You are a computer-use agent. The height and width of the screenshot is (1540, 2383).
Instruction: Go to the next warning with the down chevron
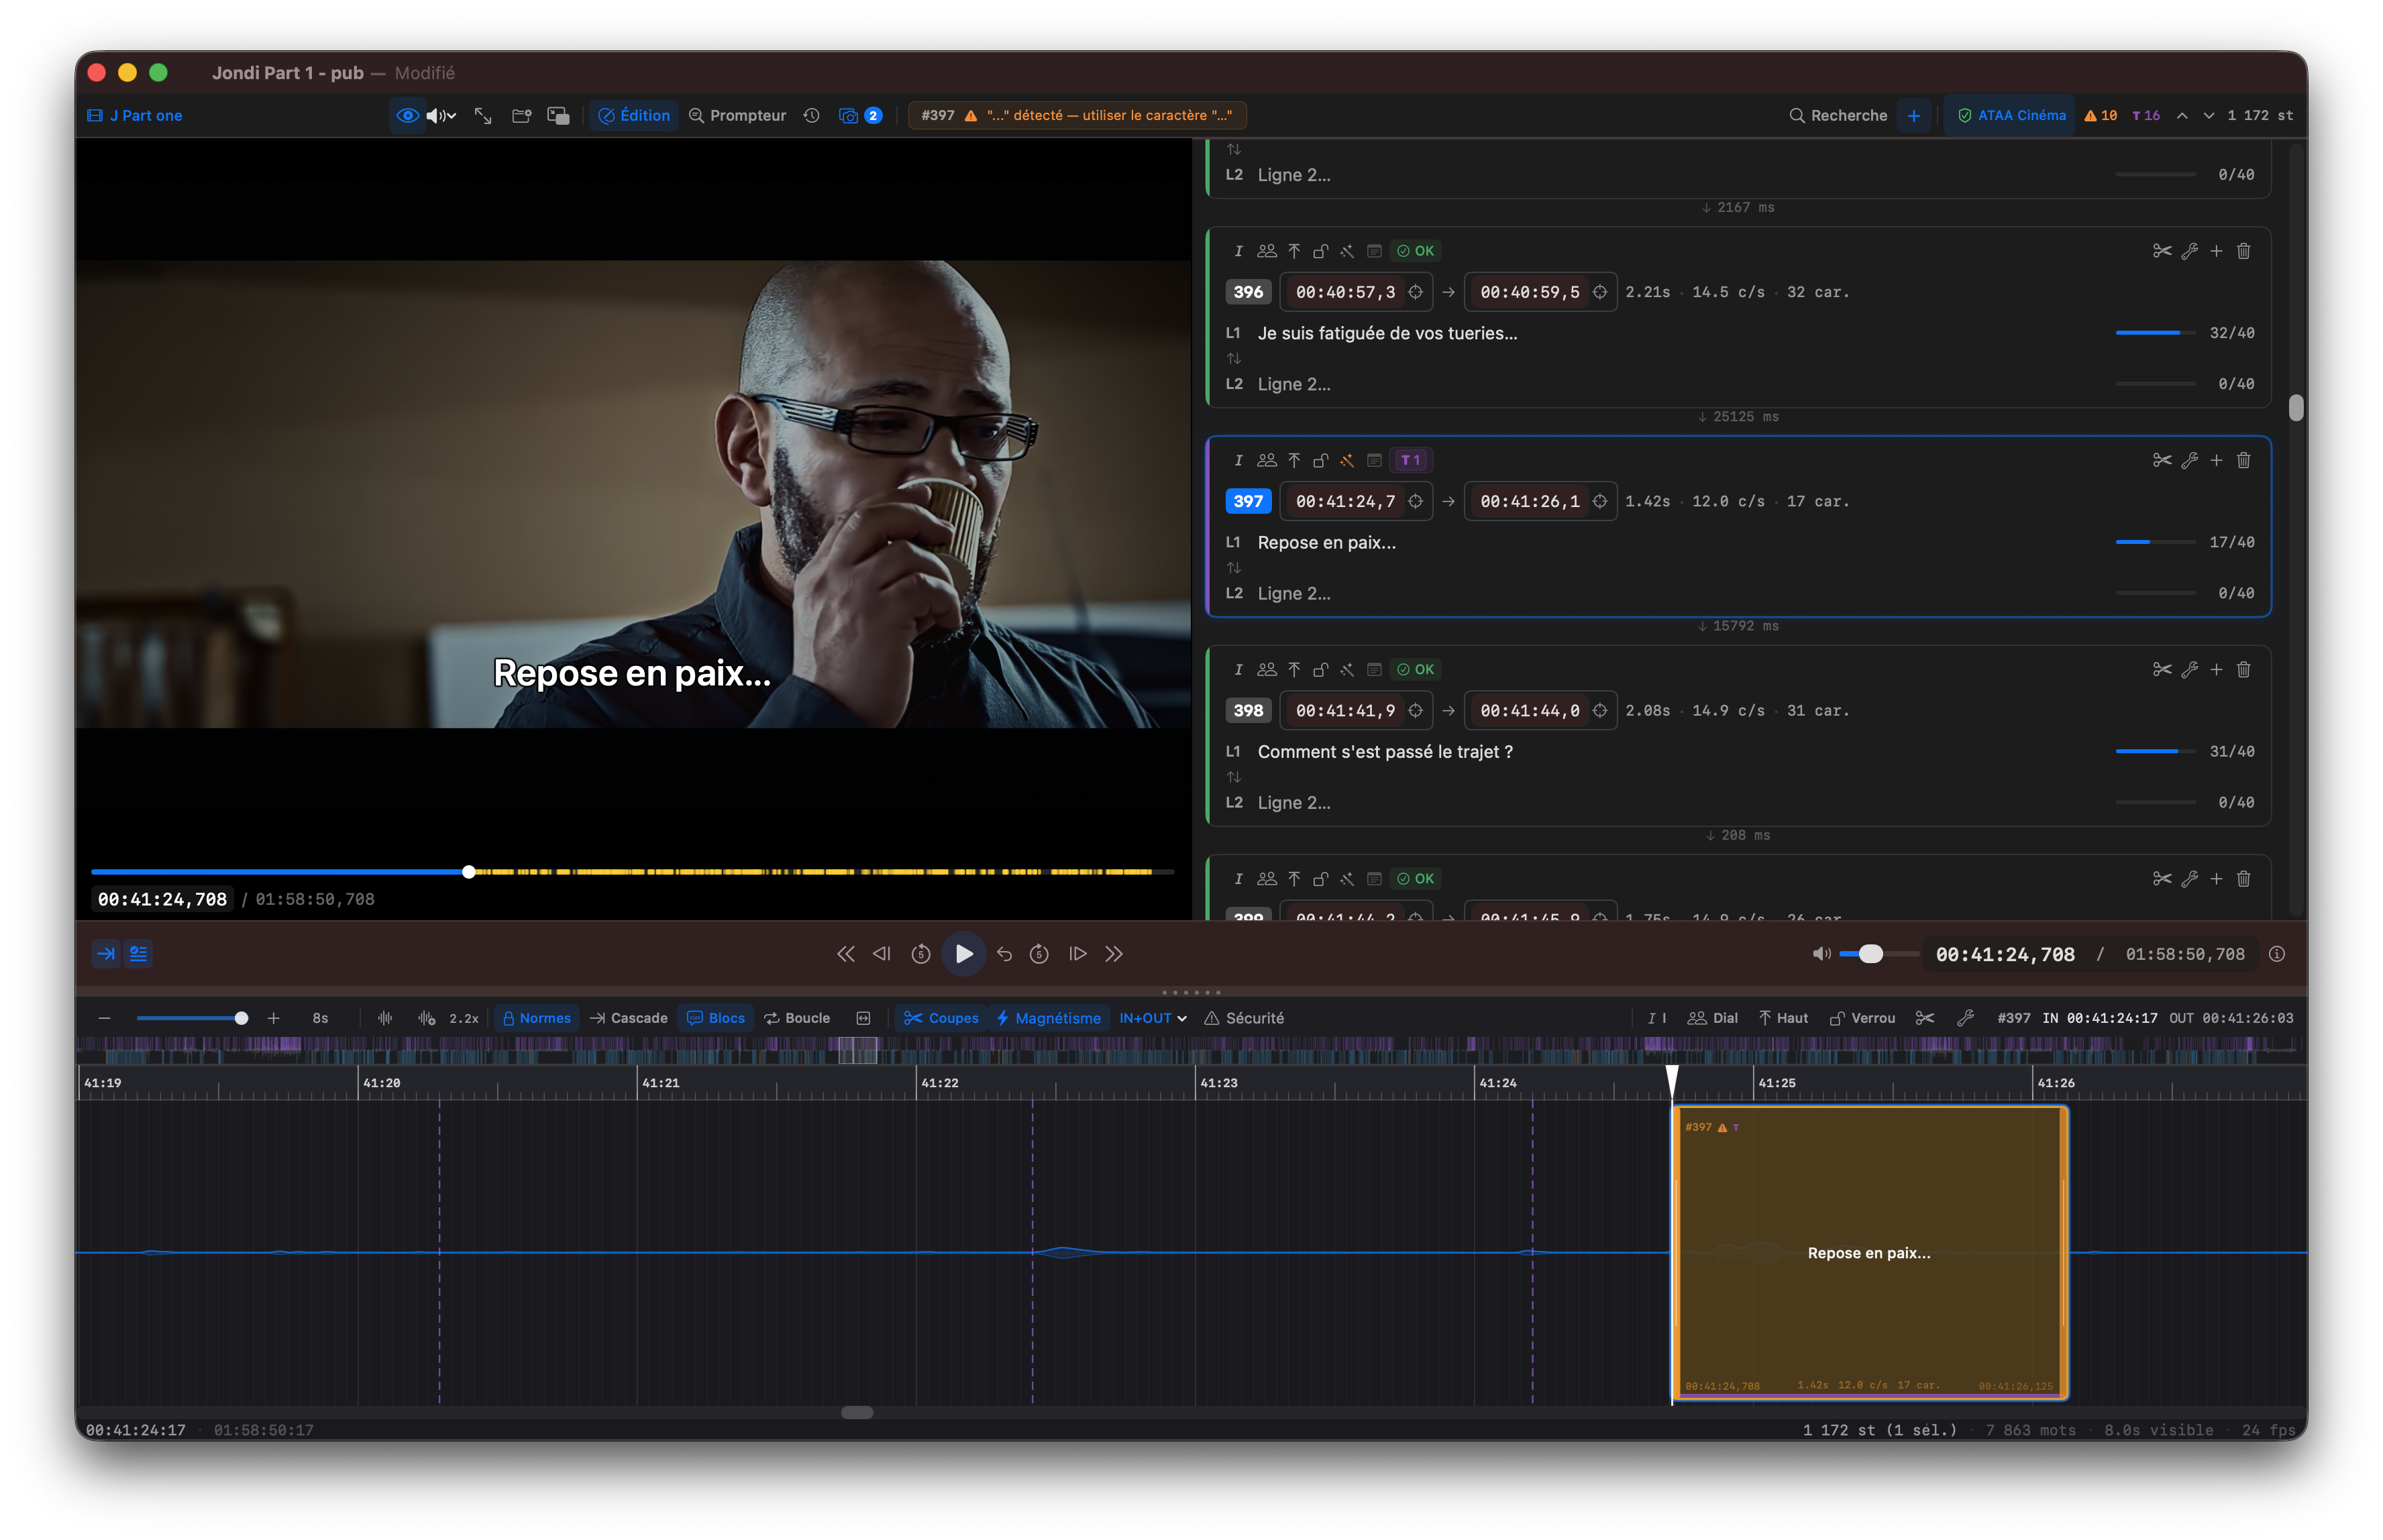[x=2208, y=116]
